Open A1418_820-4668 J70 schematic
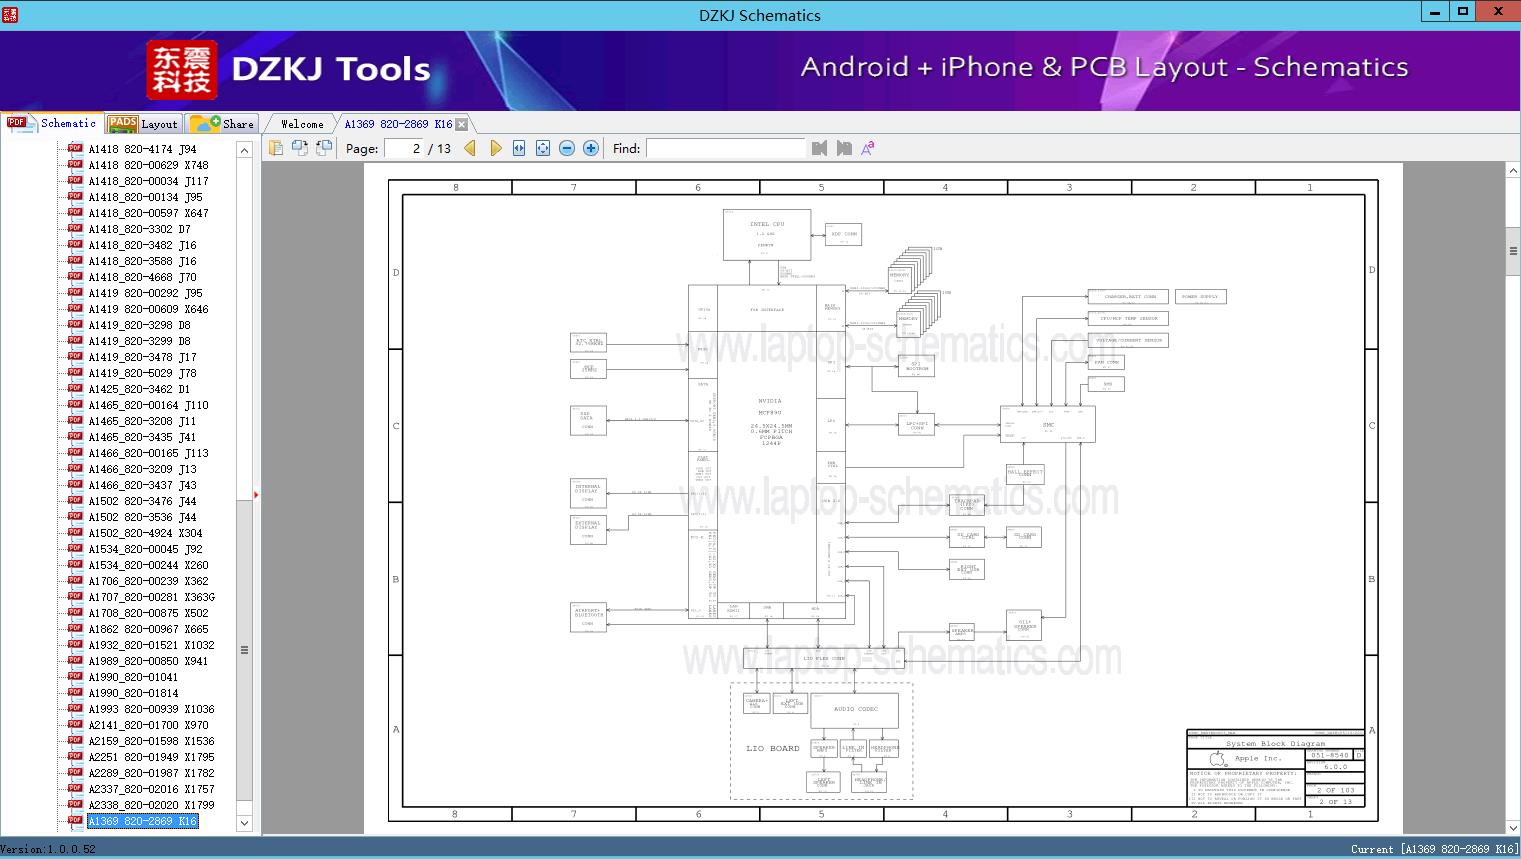This screenshot has width=1521, height=859. click(x=142, y=277)
